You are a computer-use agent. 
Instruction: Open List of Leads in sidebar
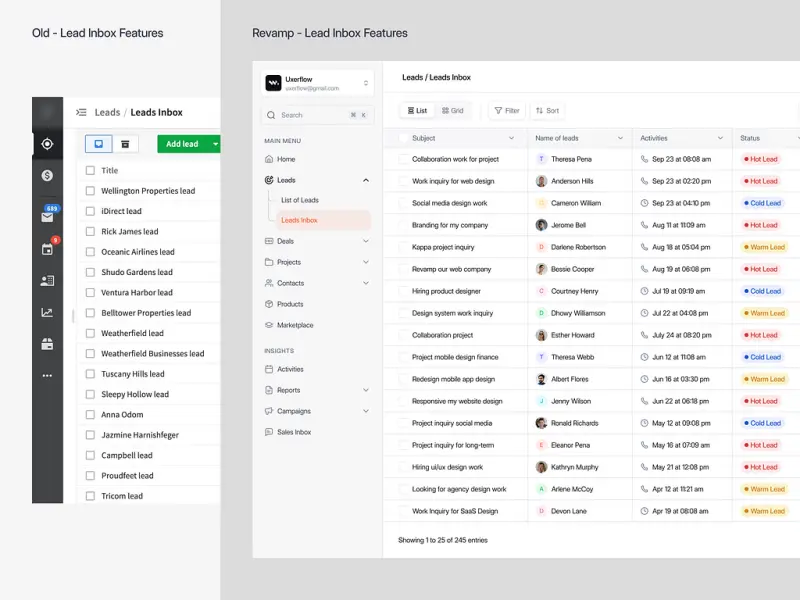click(300, 200)
